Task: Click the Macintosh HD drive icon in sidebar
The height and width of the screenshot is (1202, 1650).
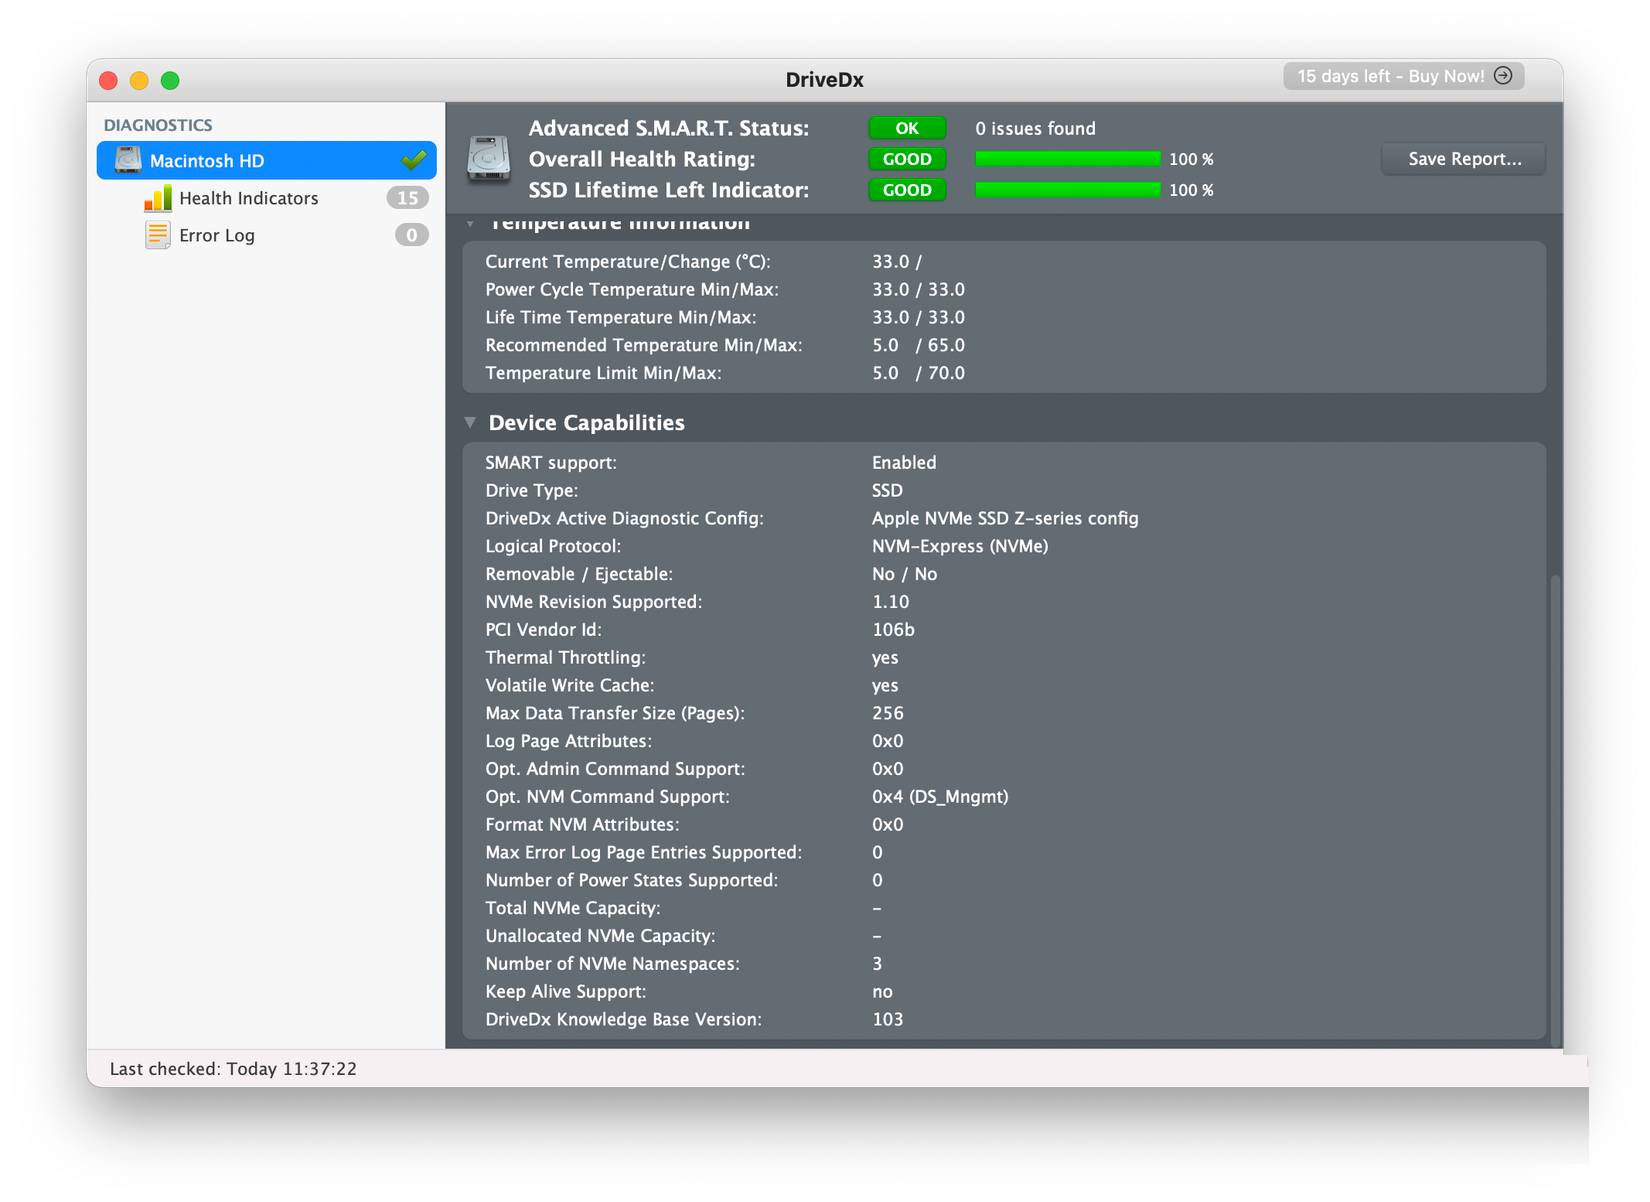Action: coord(128,160)
